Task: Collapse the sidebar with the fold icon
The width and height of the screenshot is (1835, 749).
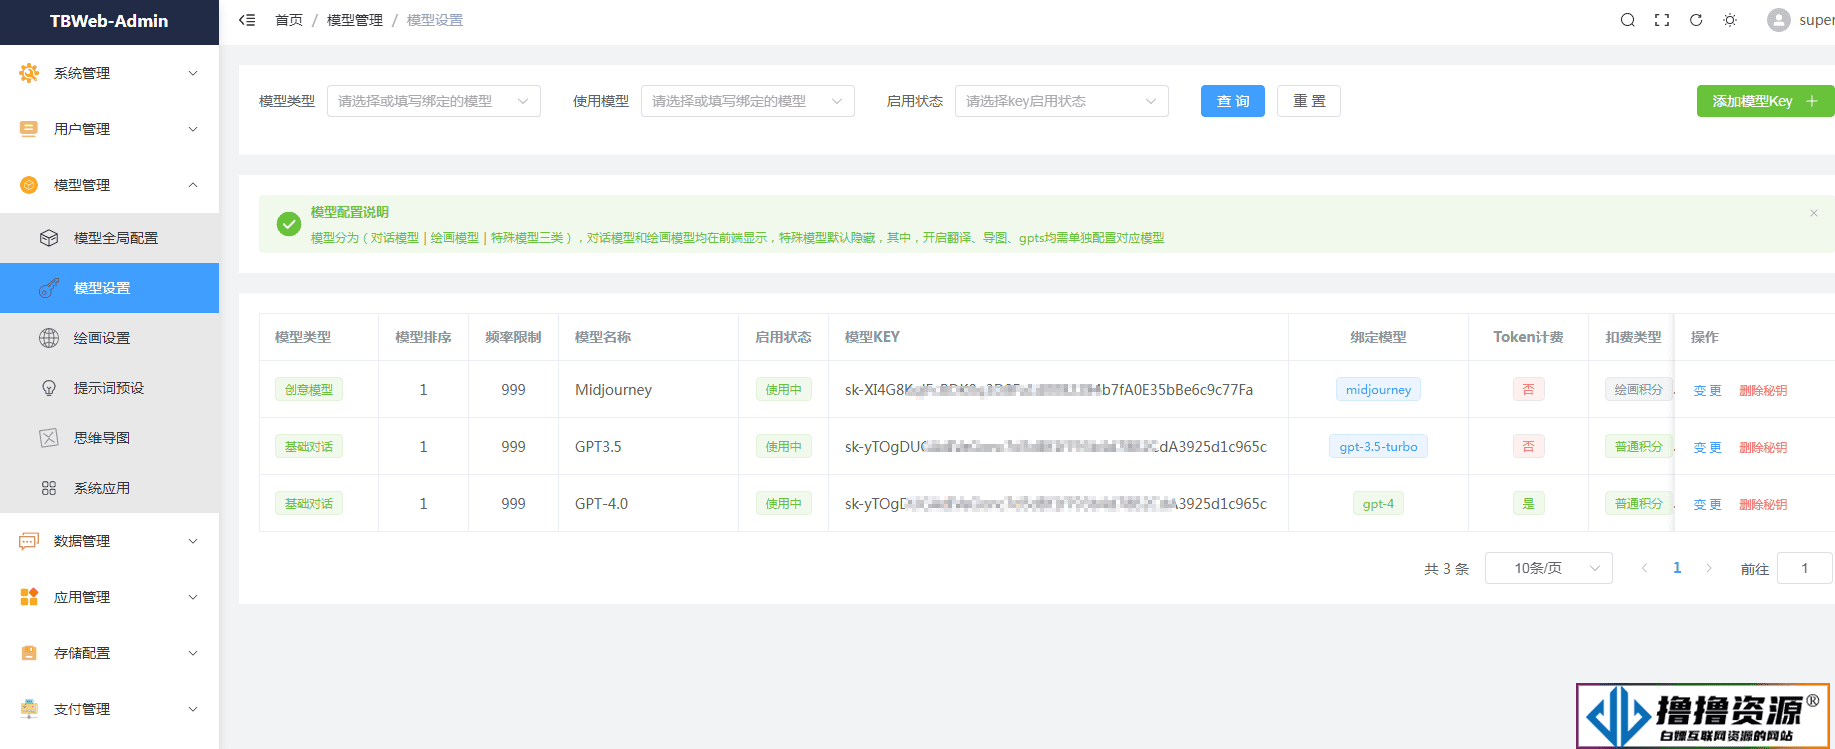Action: [247, 20]
